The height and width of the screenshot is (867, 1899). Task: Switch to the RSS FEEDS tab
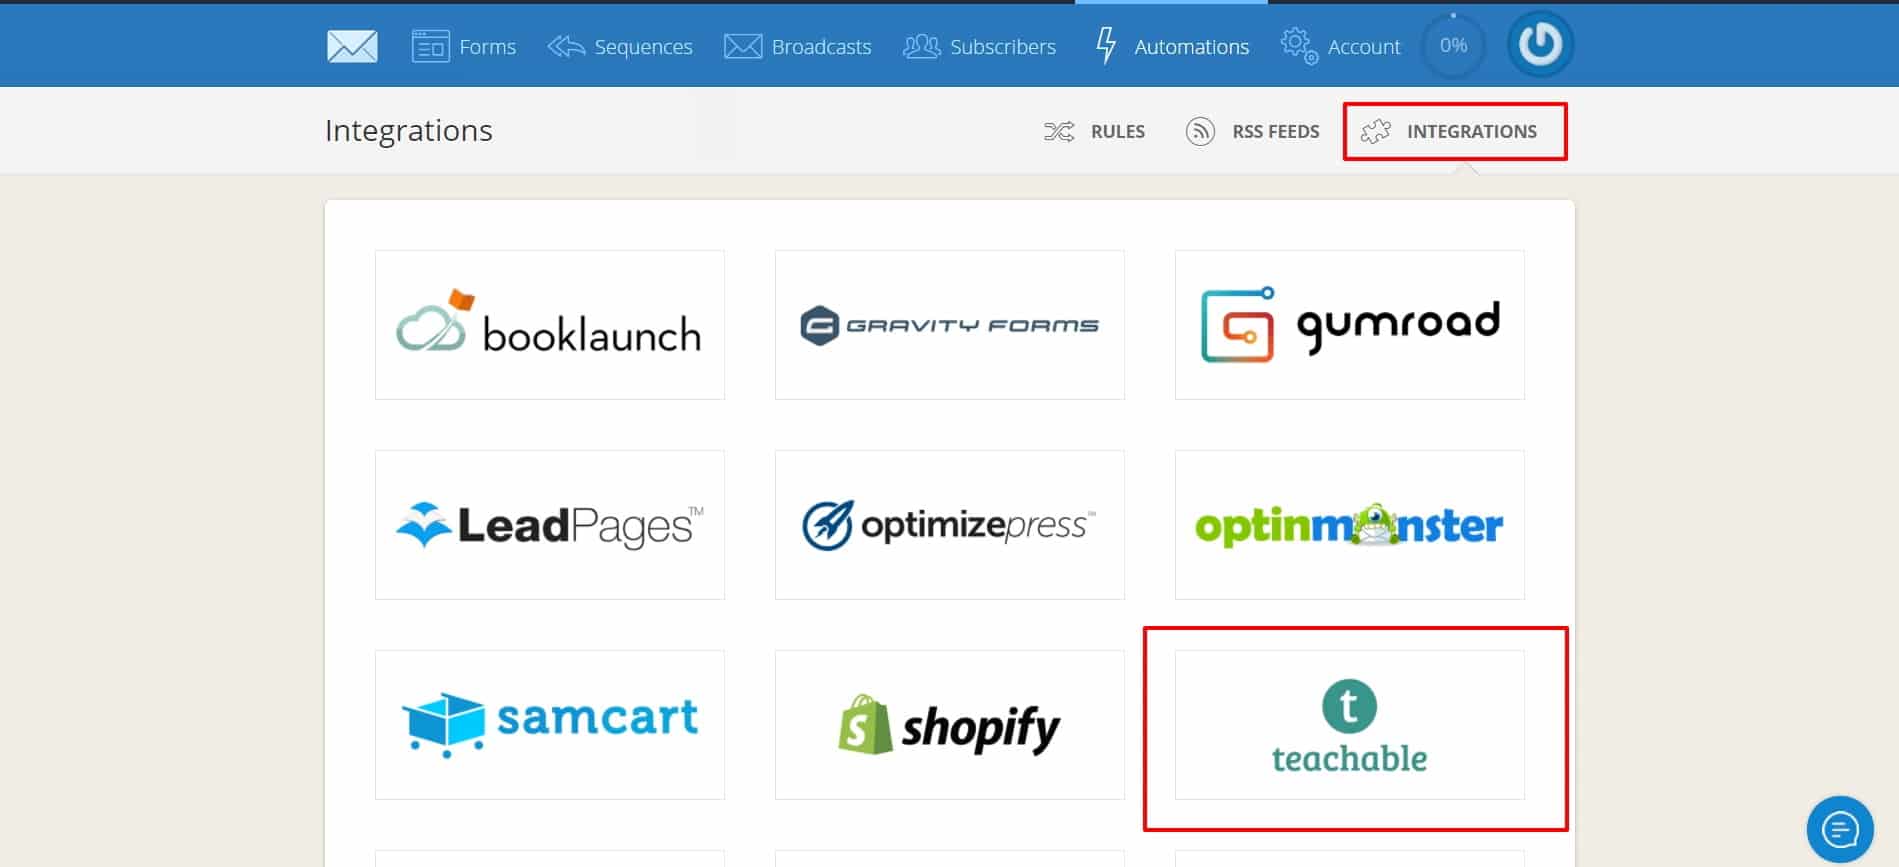coord(1252,131)
